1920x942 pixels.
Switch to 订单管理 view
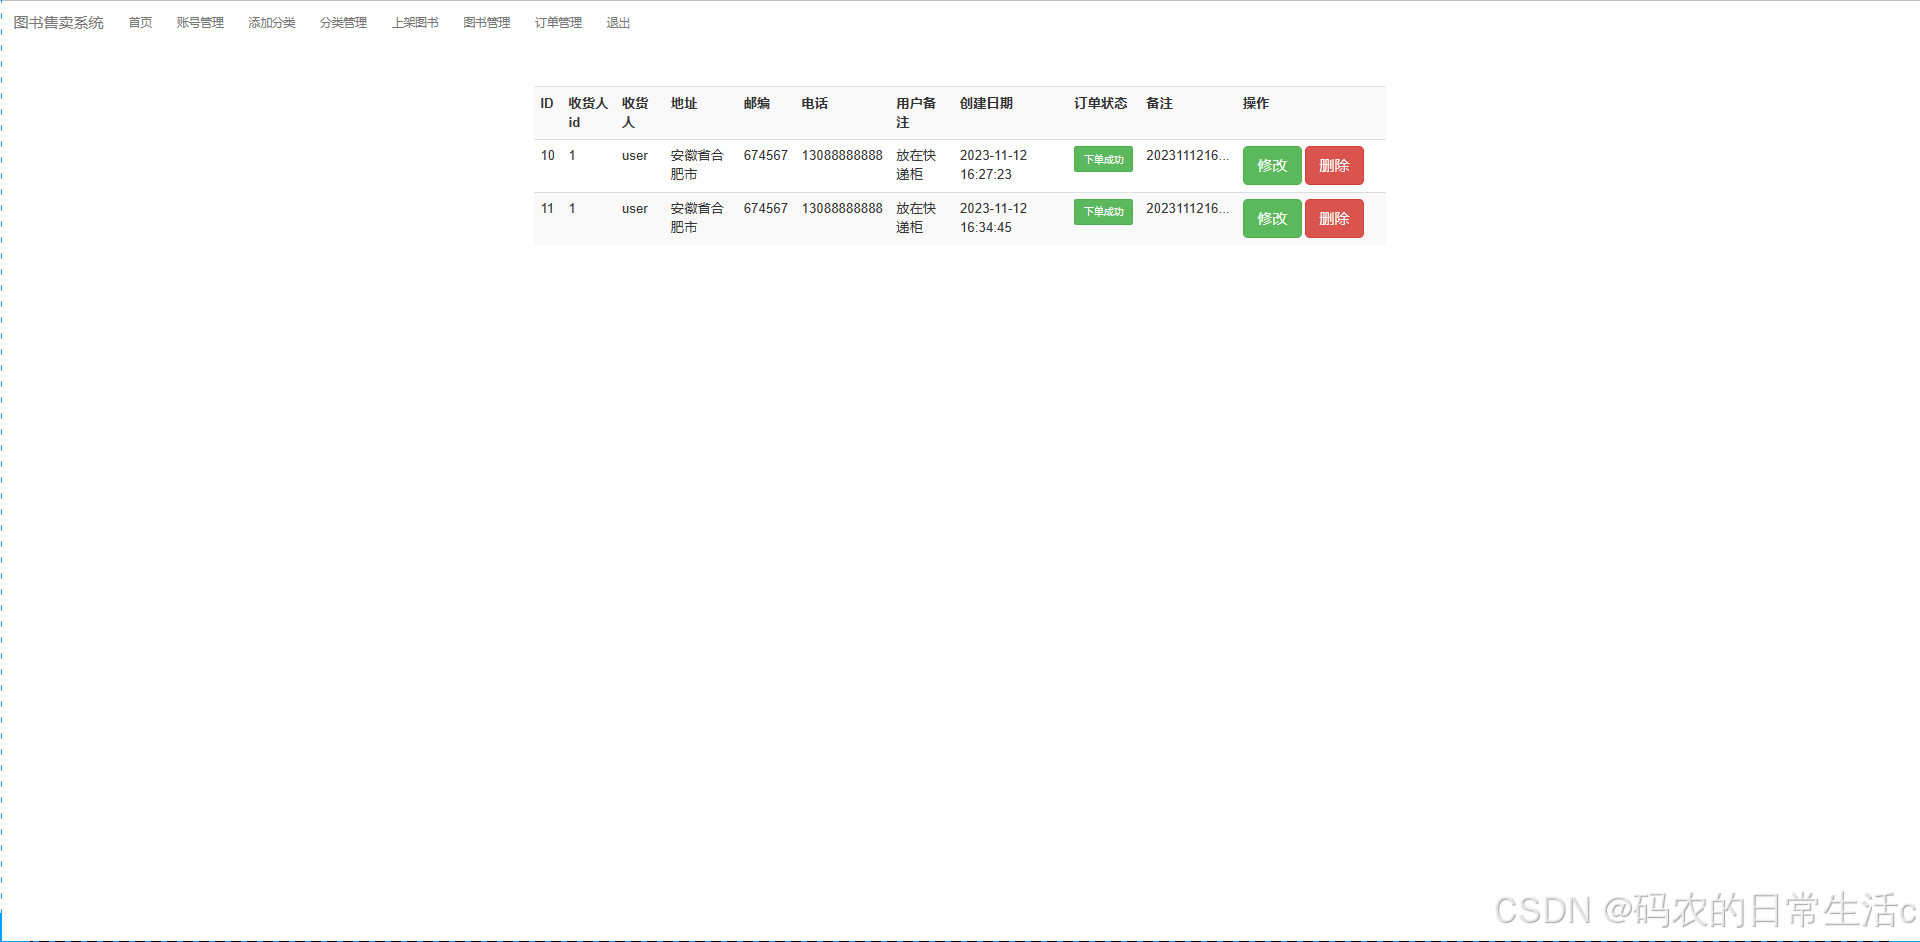[557, 22]
